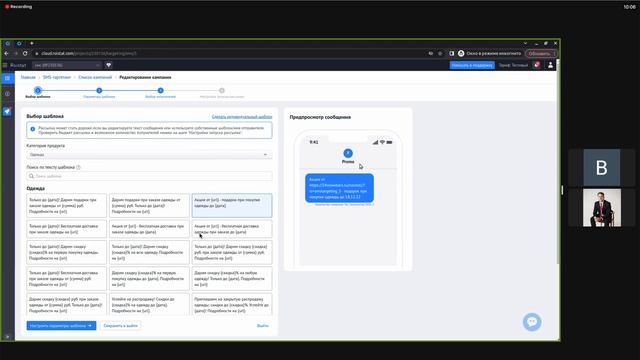Select highlighted template 'Акция от [url] - подарок при покупке одежды'
The width and height of the screenshot is (640, 360).
point(232,206)
